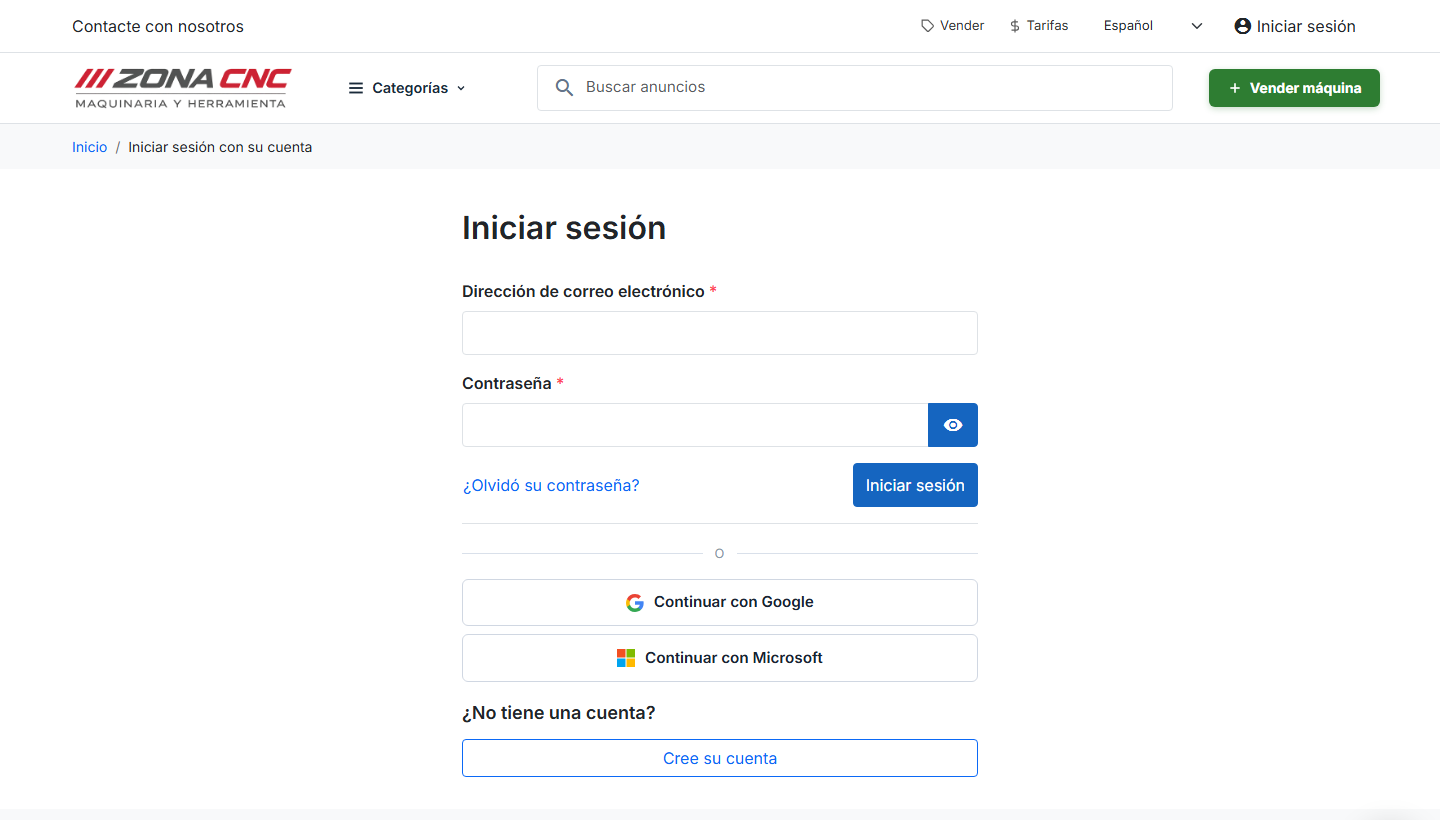The image size is (1440, 820).
Task: Go to Inicio breadcrumb link
Action: (x=89, y=147)
